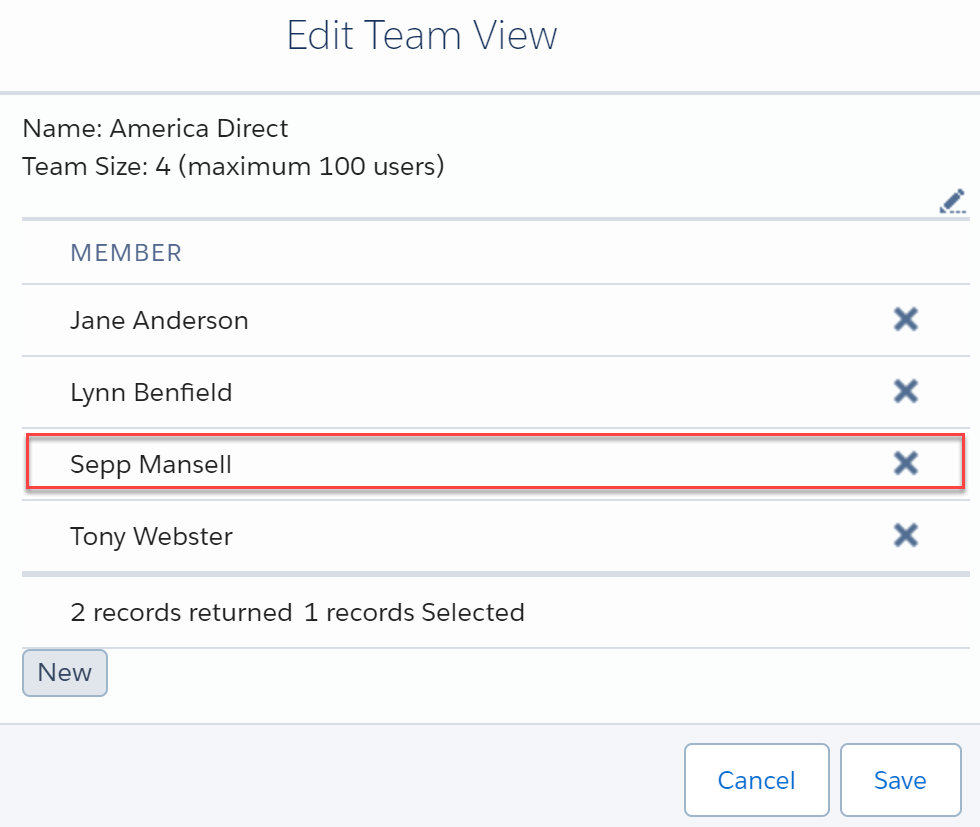The height and width of the screenshot is (827, 980).
Task: Cancel the team view edit
Action: click(x=756, y=780)
